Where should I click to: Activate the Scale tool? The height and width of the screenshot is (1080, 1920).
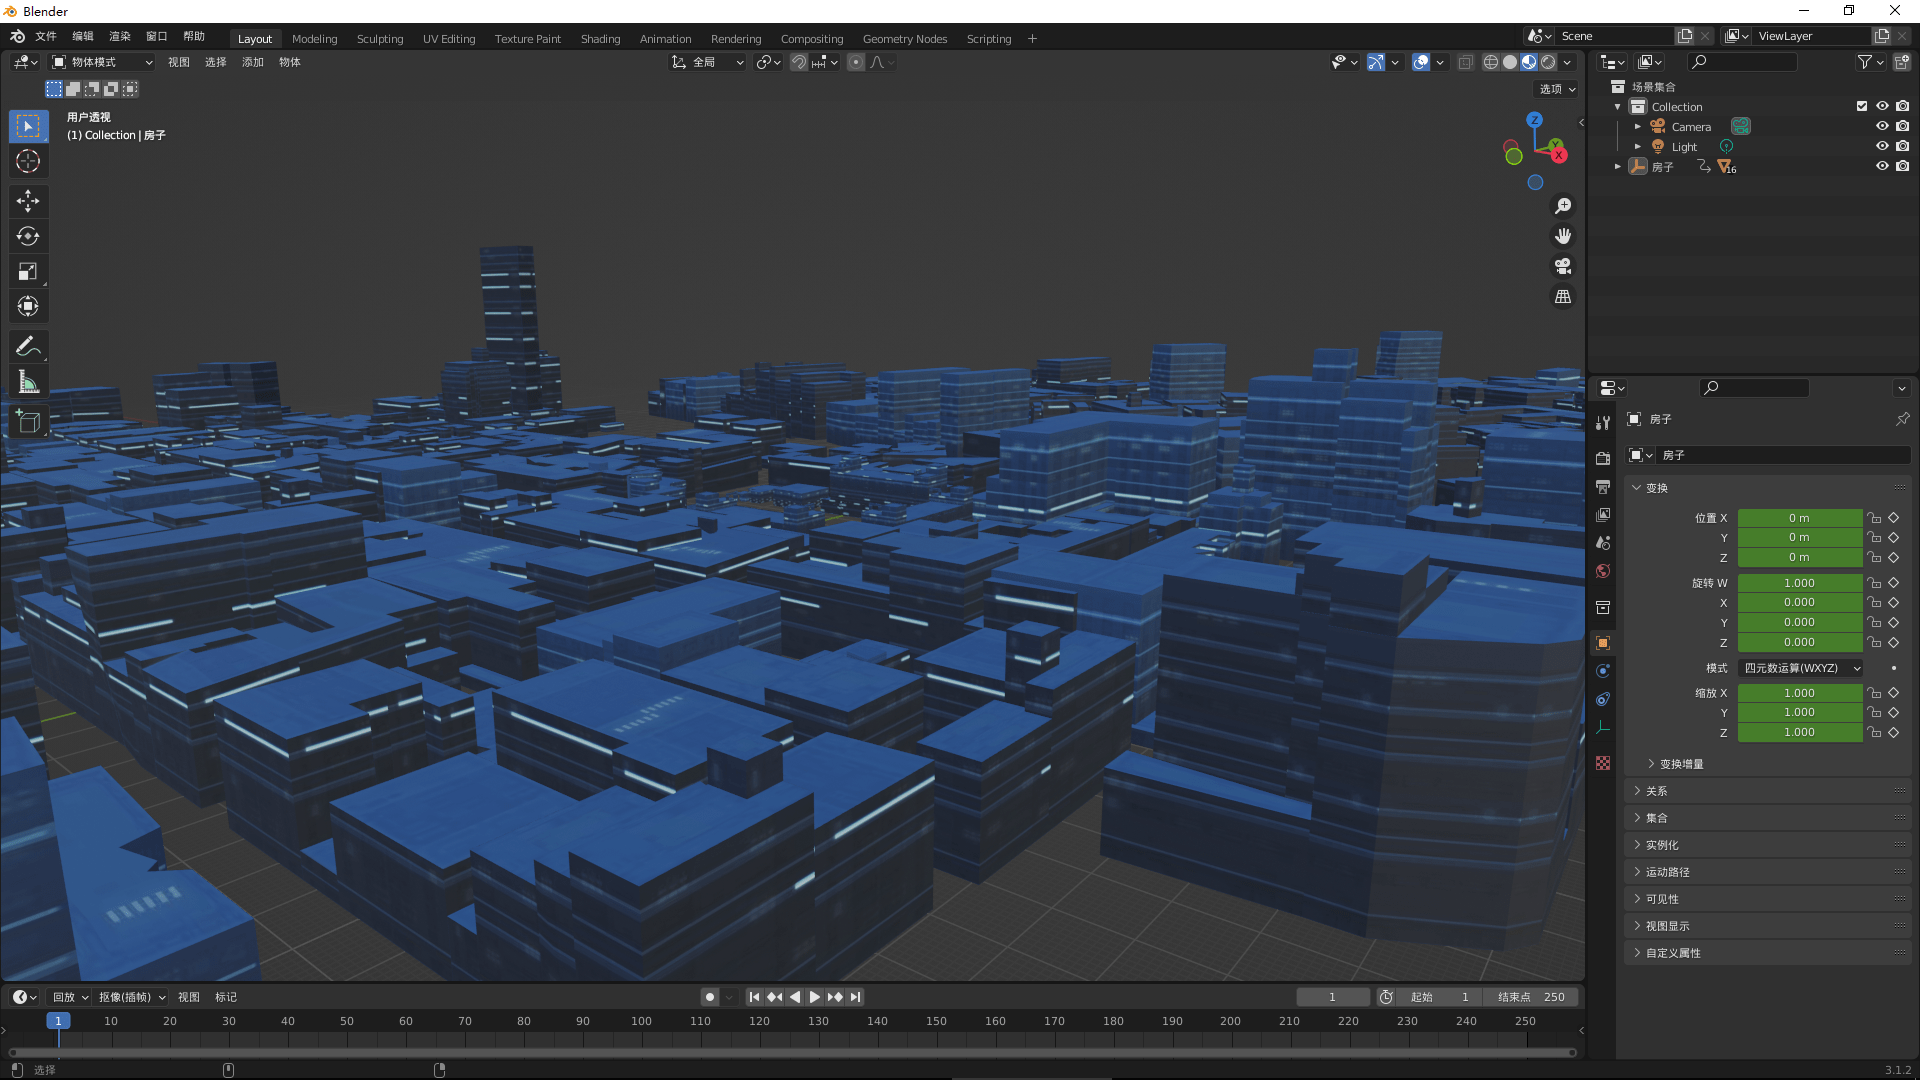click(x=28, y=271)
